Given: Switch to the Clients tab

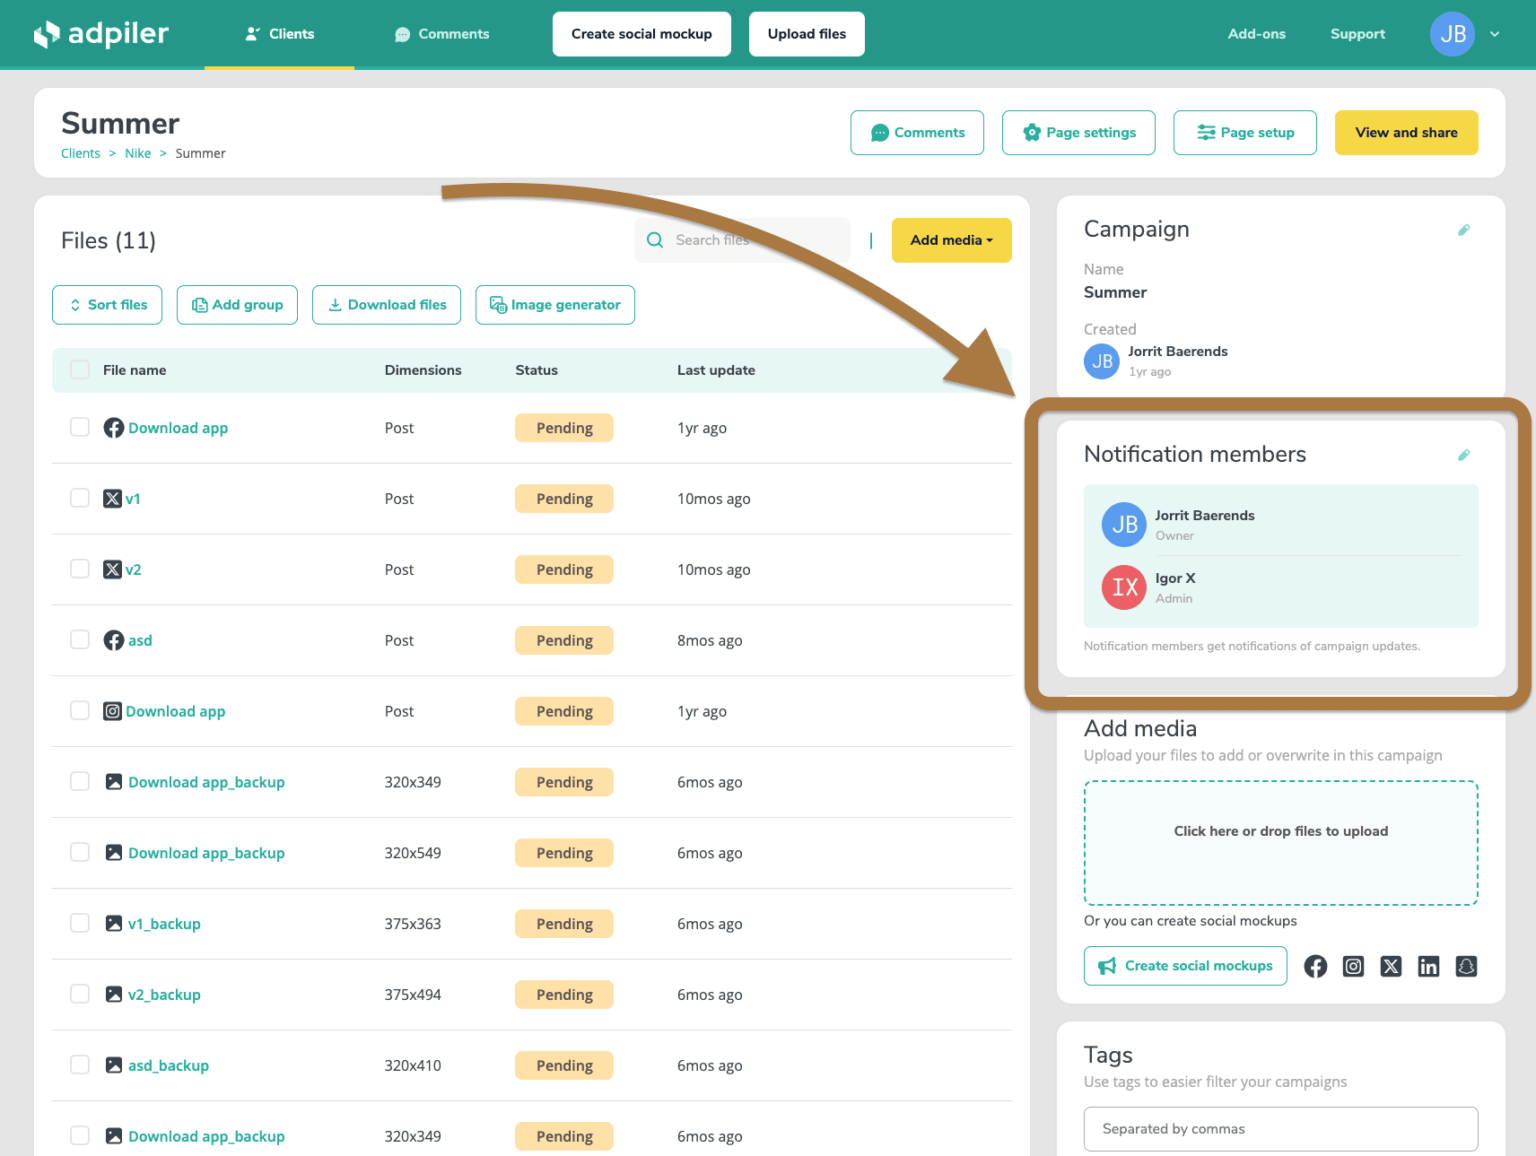Looking at the screenshot, I should pos(279,33).
